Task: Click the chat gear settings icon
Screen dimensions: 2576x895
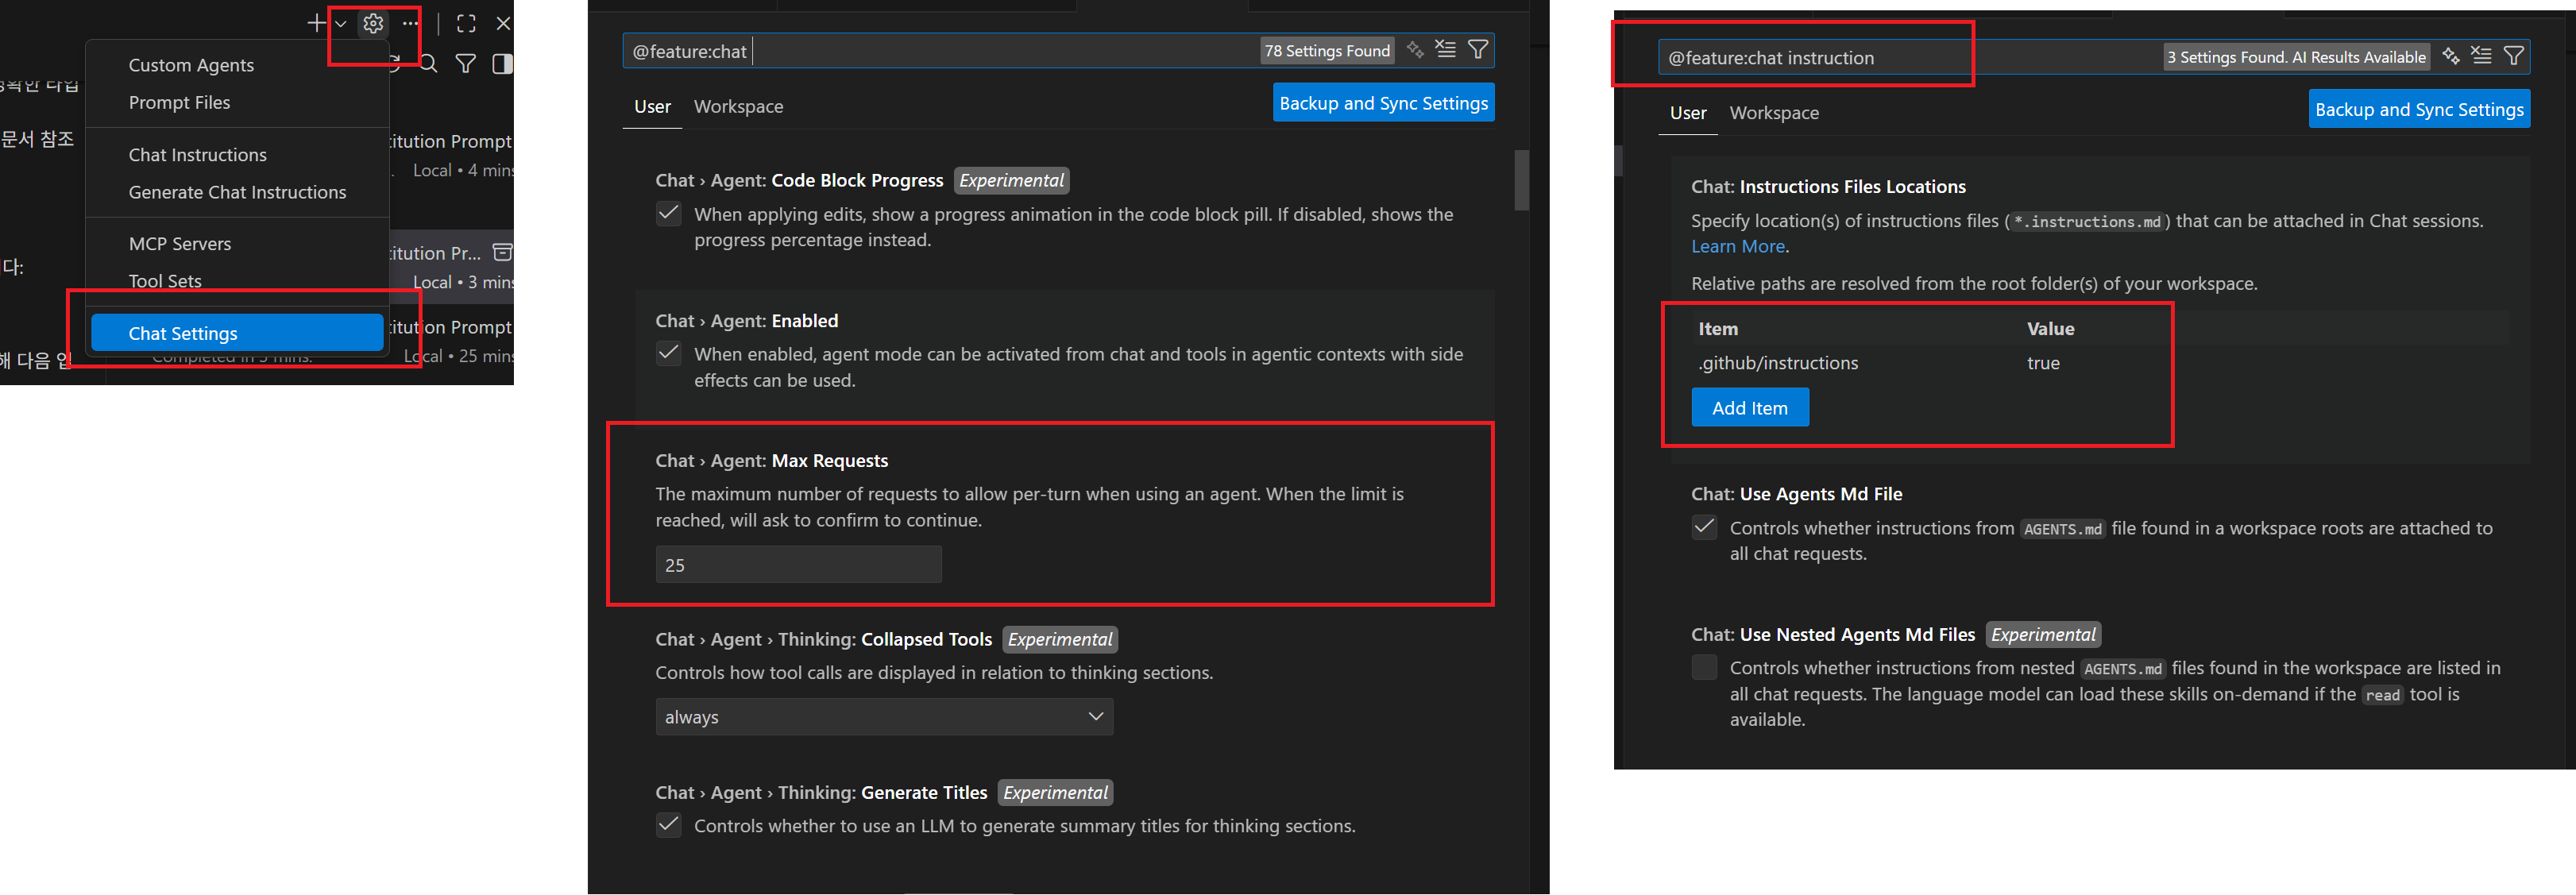Action: [x=373, y=23]
